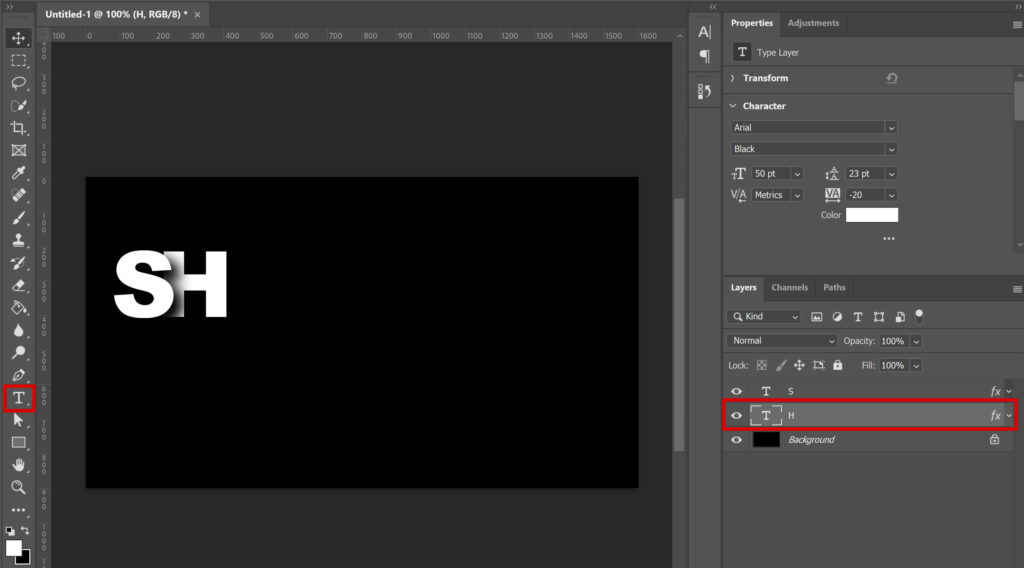Open the Fill value dropdown
Screen dimensions: 1024x568
pyautogui.click(x=916, y=366)
